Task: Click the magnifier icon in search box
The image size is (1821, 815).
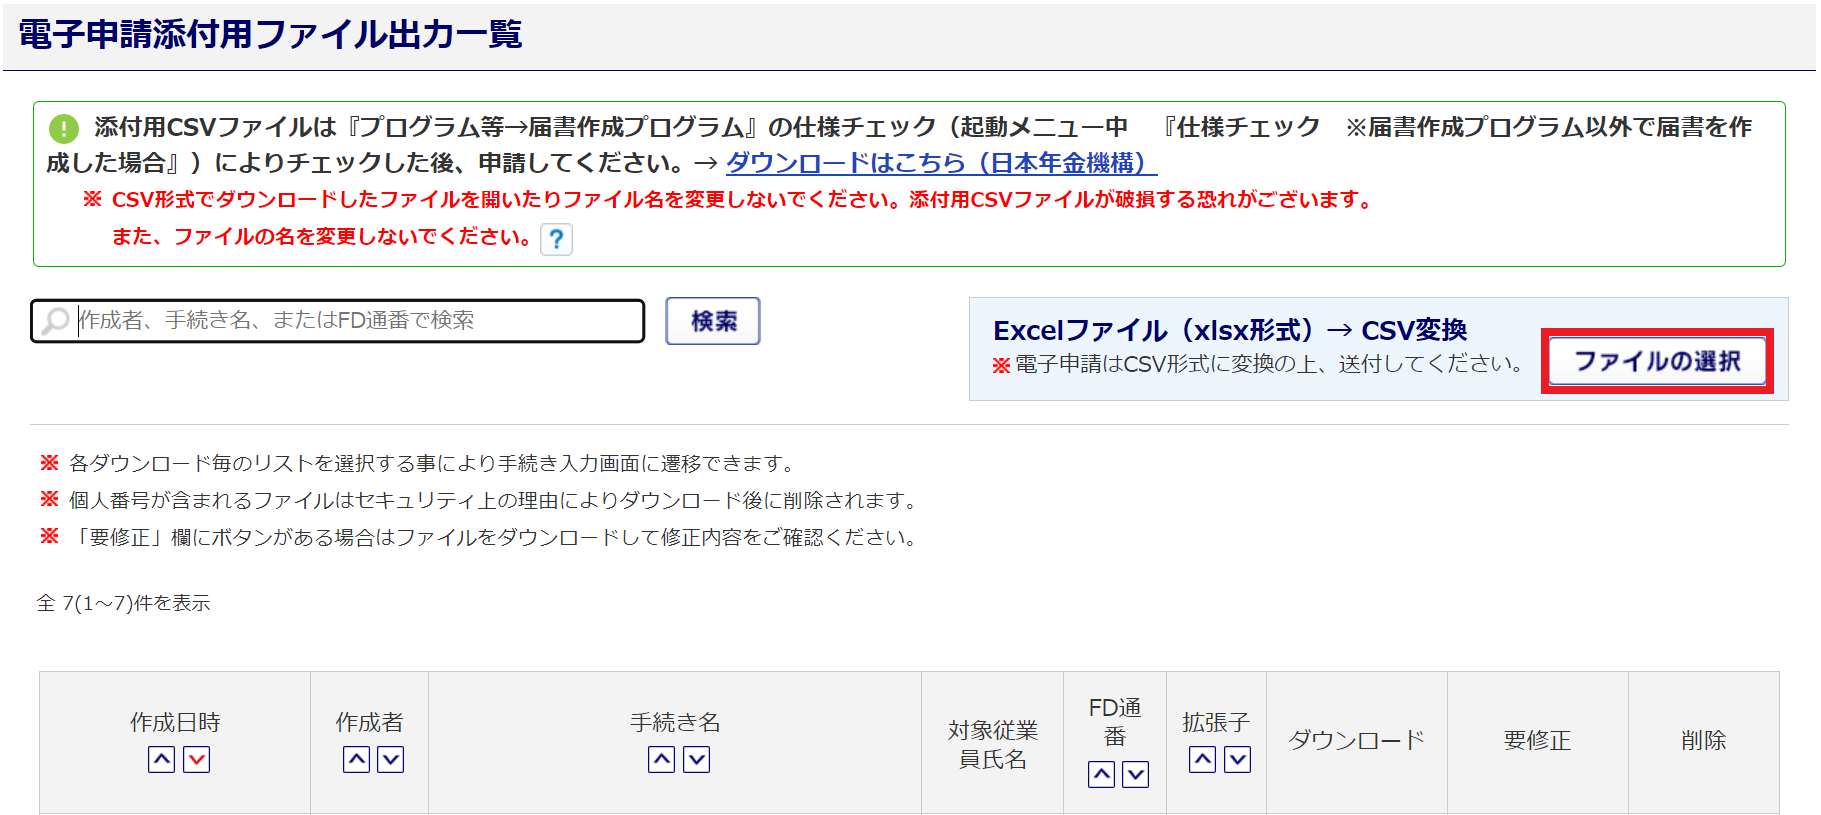Action: click(56, 320)
